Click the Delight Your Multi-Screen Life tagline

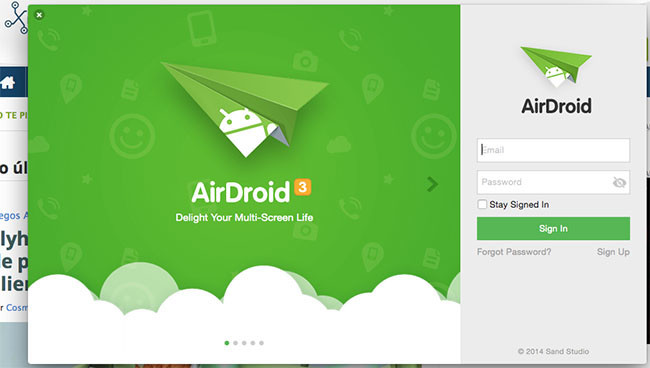click(x=244, y=218)
